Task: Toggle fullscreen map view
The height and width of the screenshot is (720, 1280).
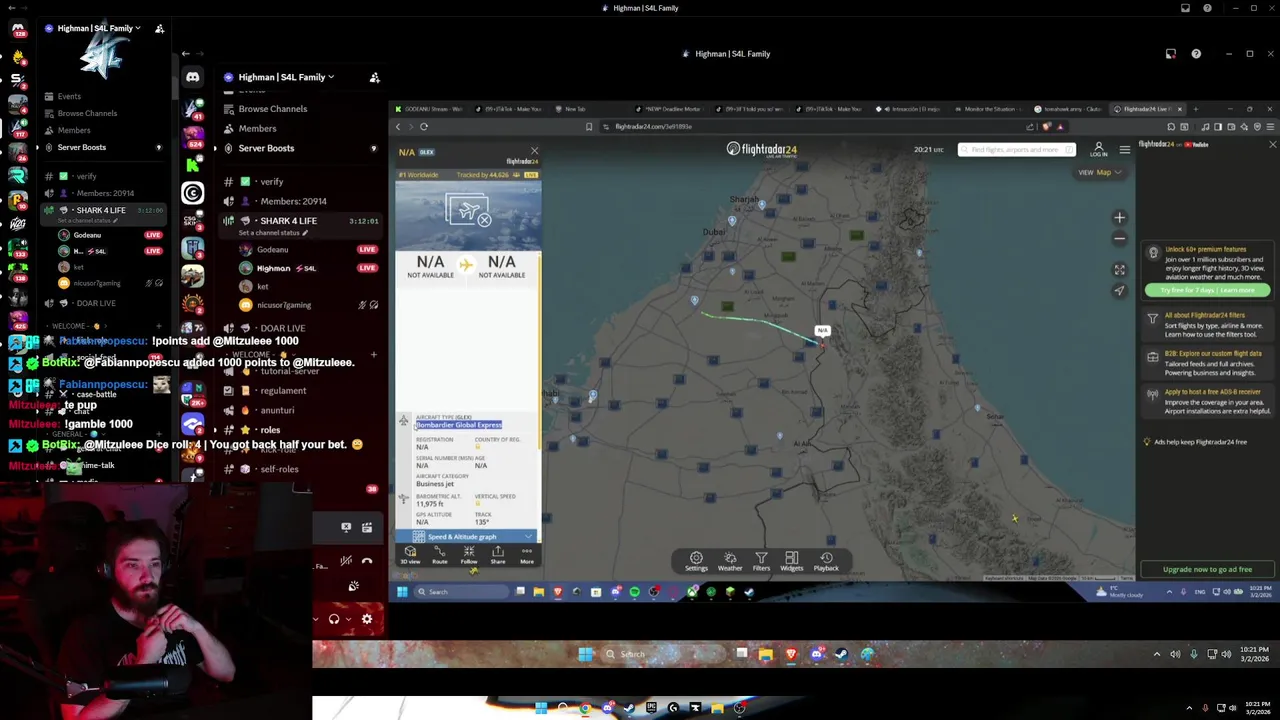Action: [x=1119, y=270]
